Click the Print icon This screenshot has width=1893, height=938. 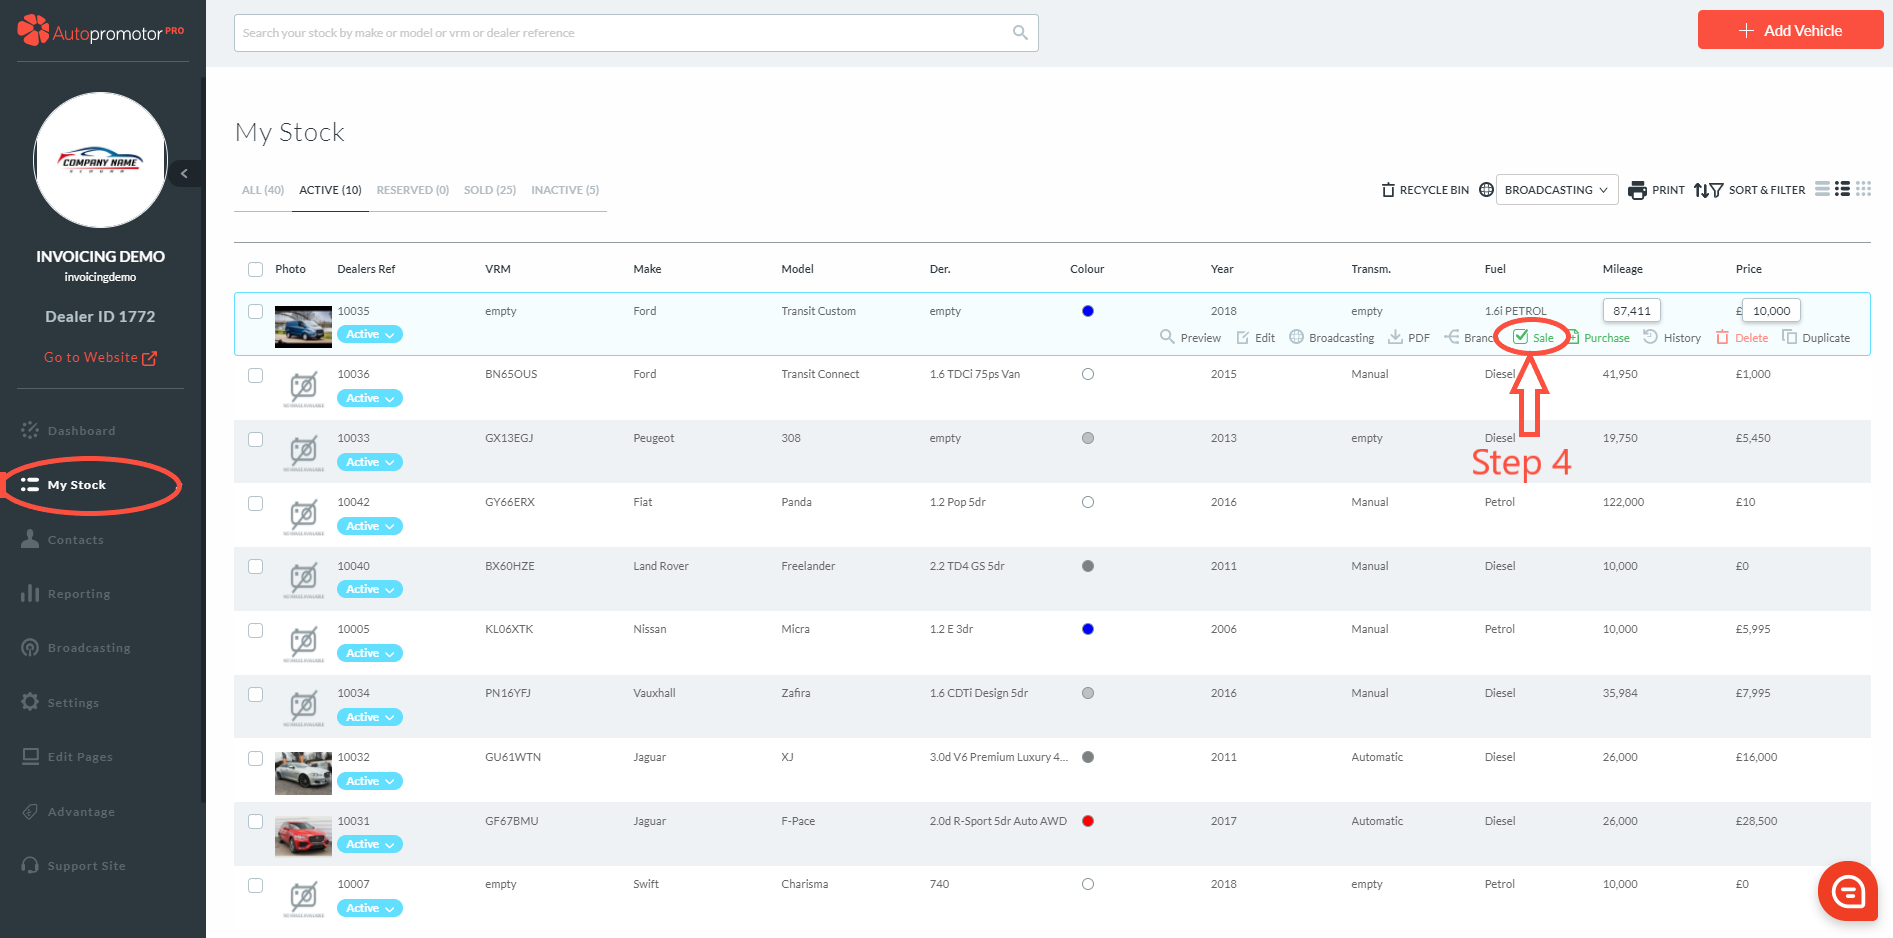1637,190
